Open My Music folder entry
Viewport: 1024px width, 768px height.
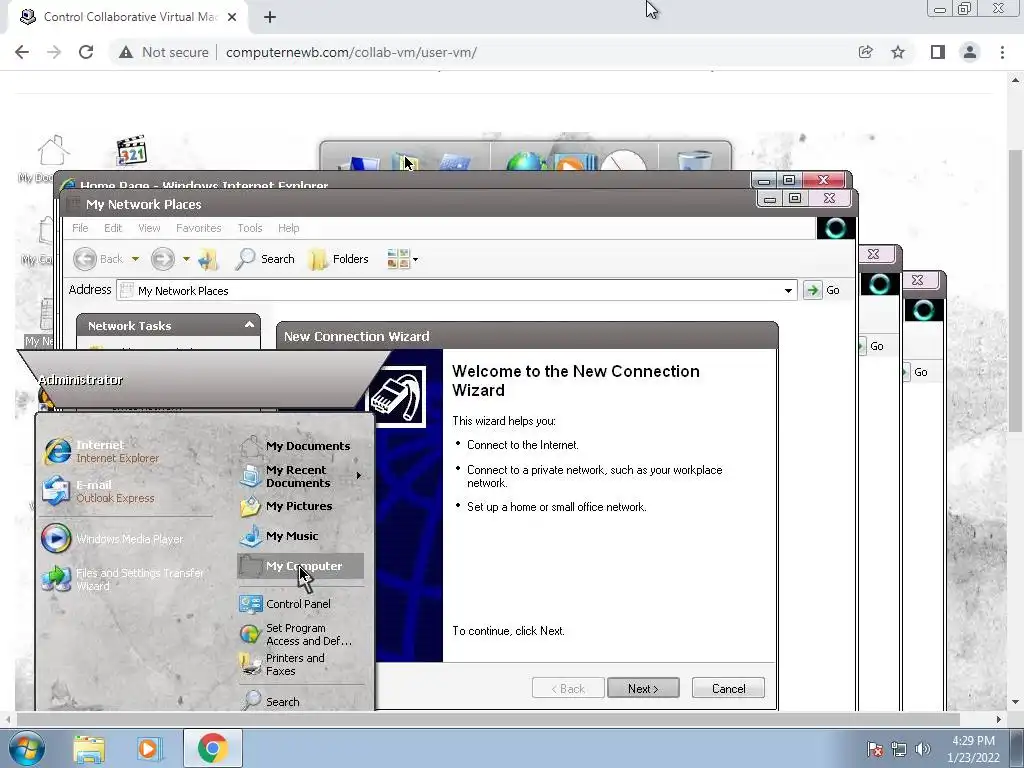point(280,536)
